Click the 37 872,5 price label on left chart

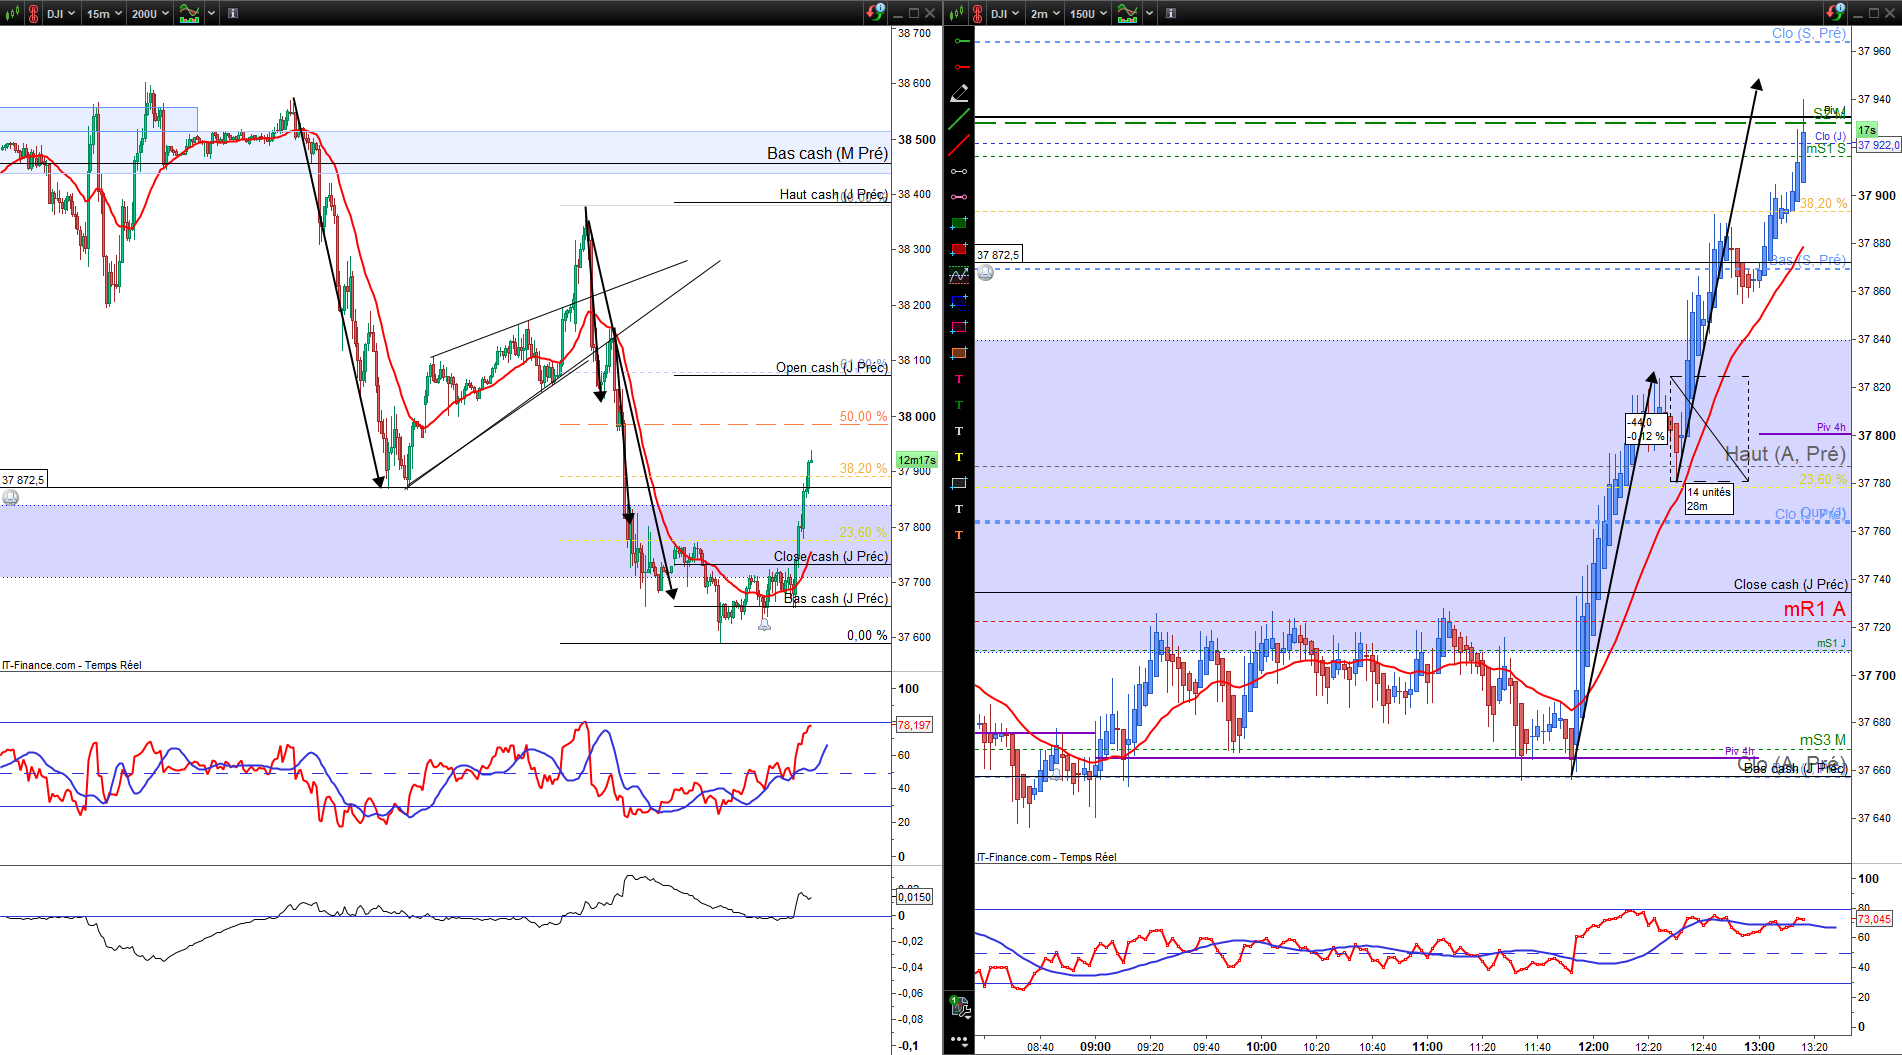(x=23, y=480)
